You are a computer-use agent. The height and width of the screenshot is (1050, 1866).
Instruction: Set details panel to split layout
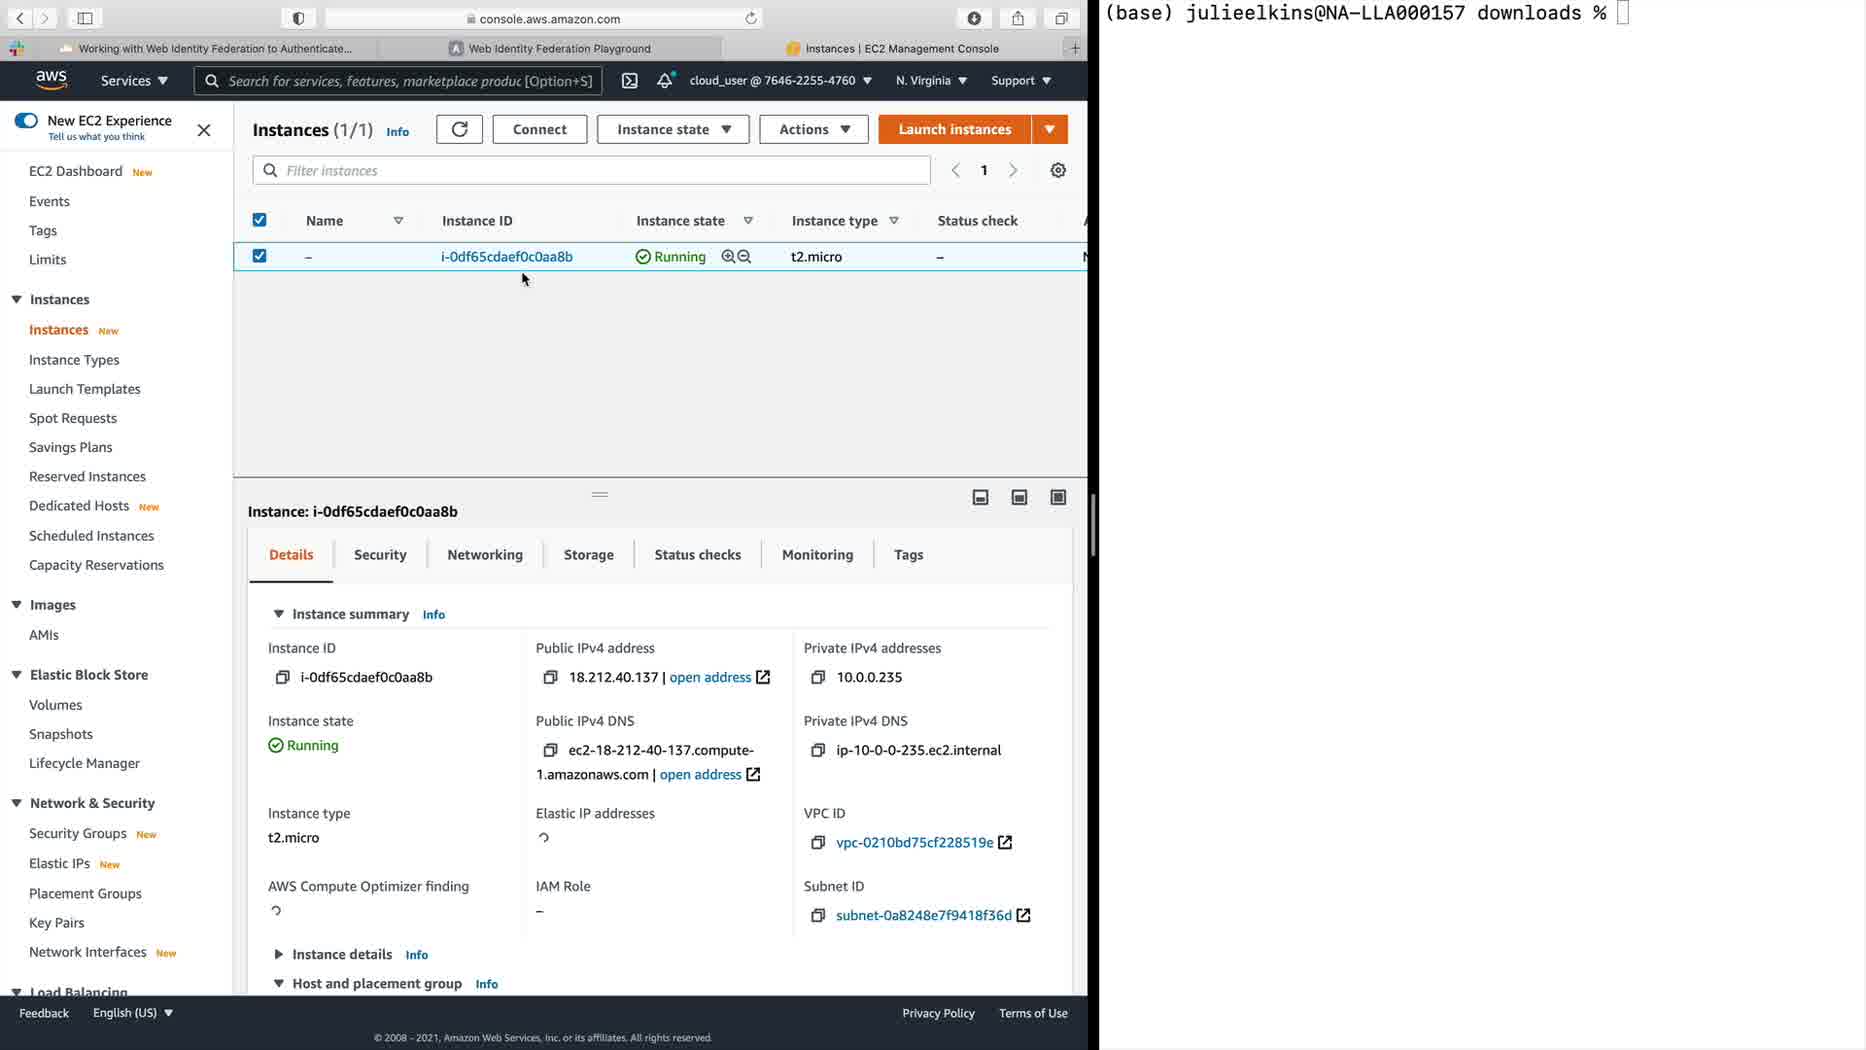point(1019,498)
